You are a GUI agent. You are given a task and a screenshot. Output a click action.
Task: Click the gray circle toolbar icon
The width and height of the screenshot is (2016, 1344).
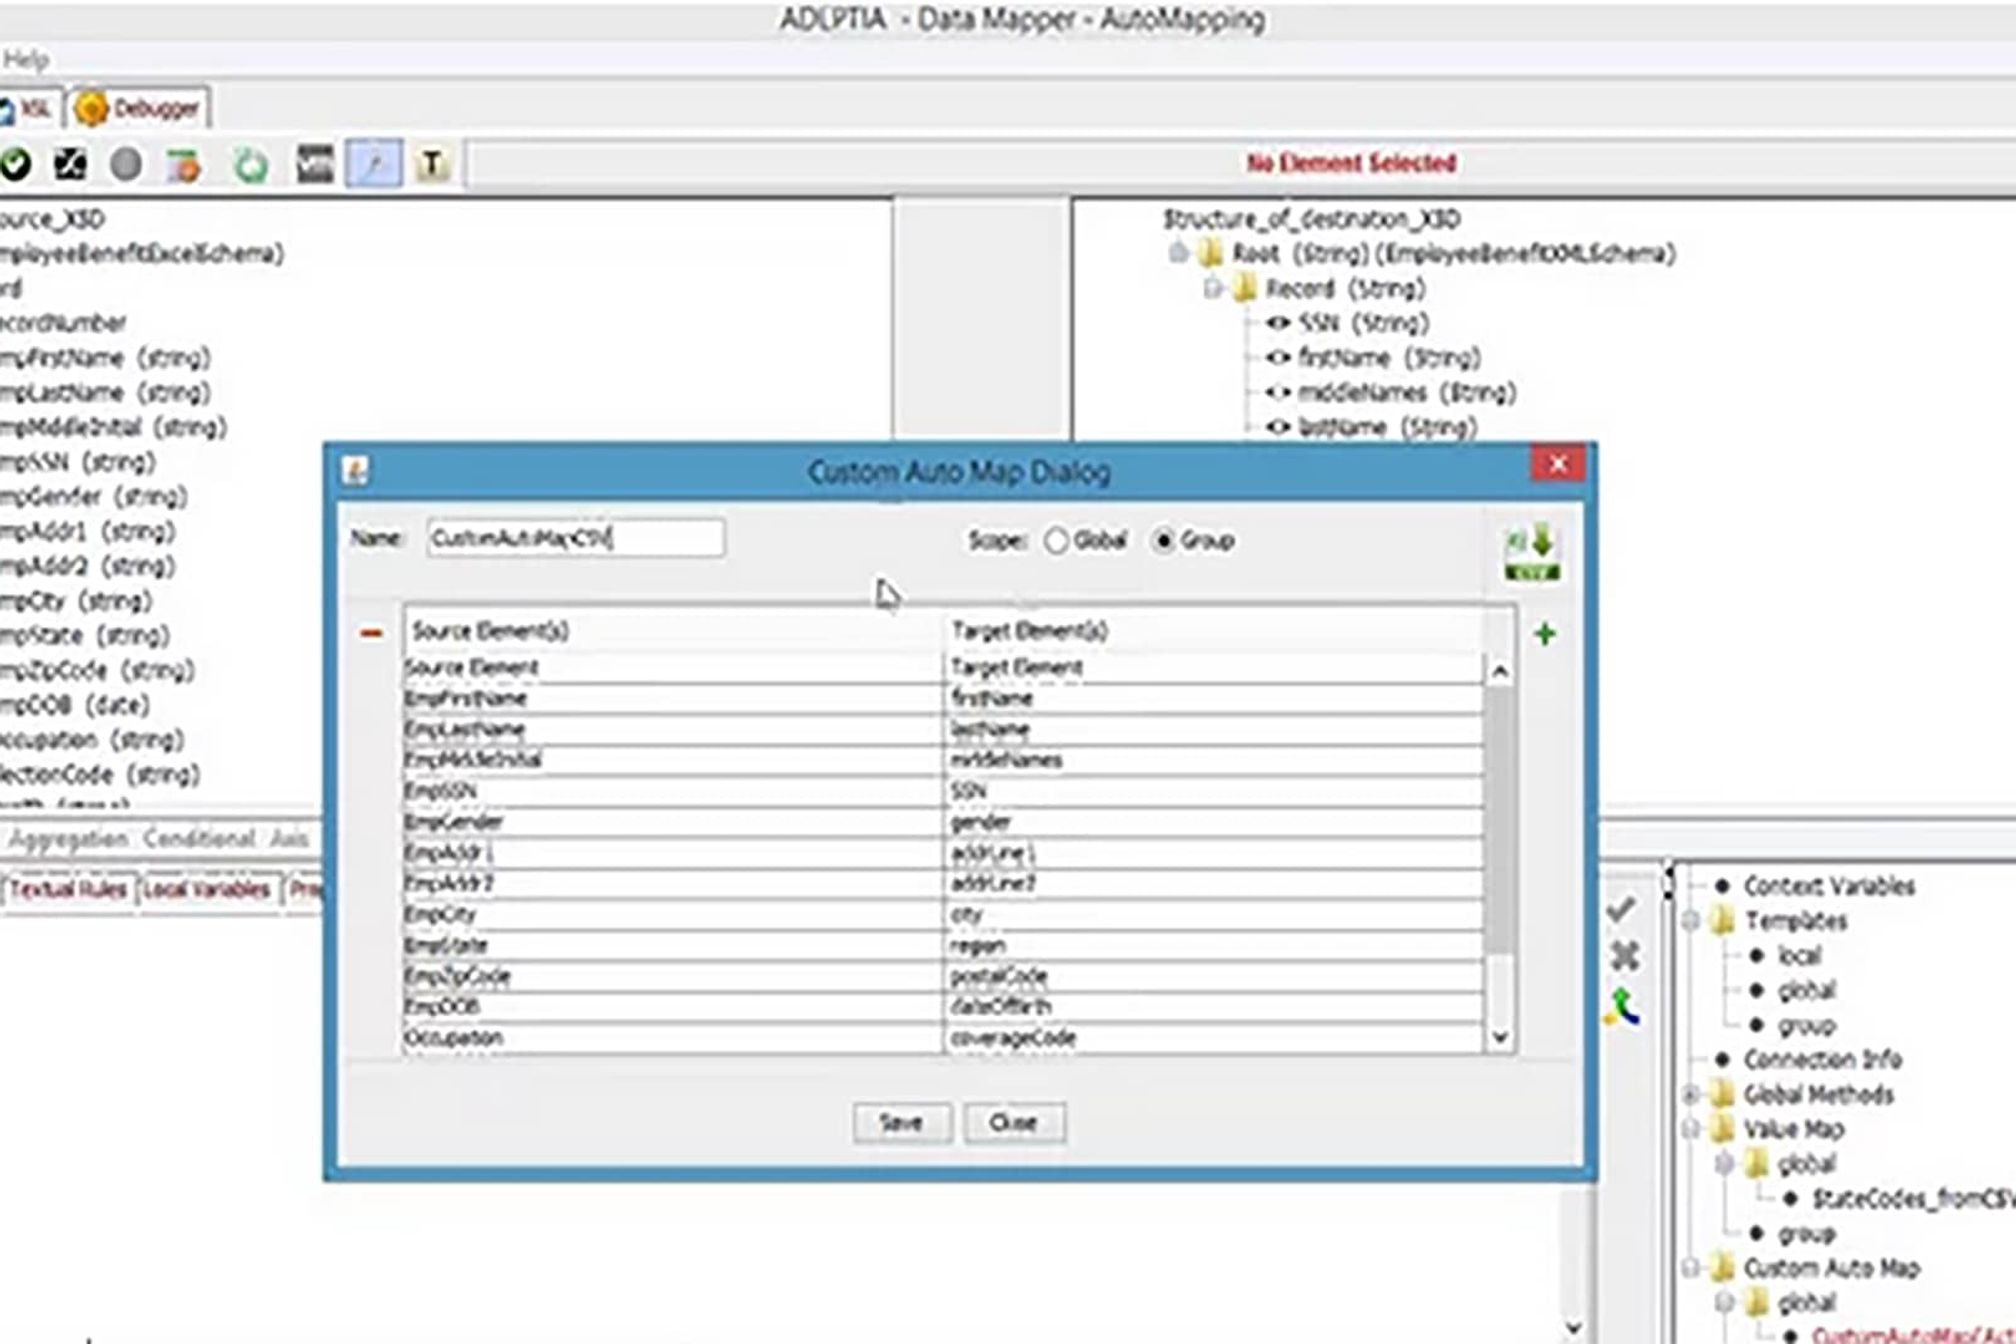point(126,164)
